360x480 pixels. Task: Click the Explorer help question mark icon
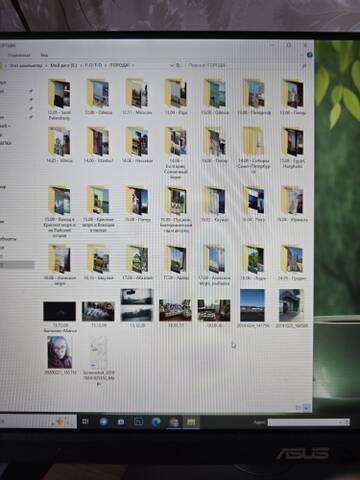(310, 55)
